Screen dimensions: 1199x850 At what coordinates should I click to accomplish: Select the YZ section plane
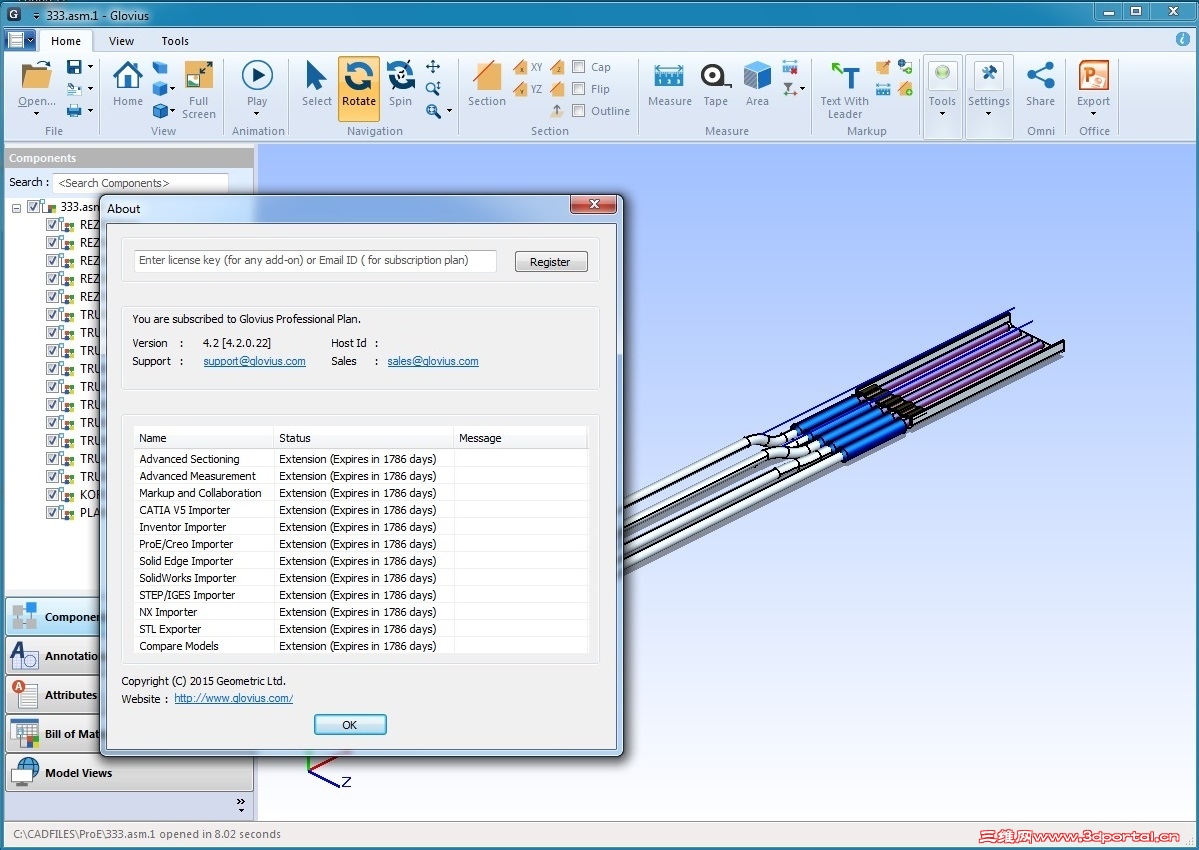coord(528,89)
